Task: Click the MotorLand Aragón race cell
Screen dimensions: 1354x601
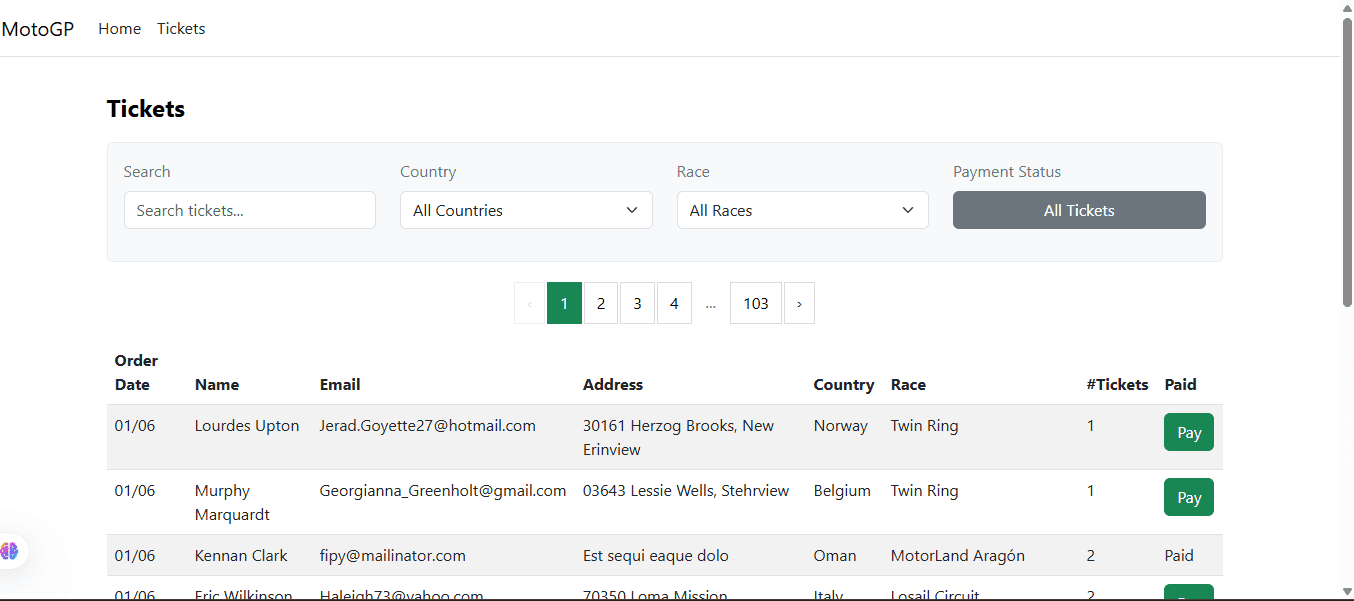Action: [x=958, y=555]
